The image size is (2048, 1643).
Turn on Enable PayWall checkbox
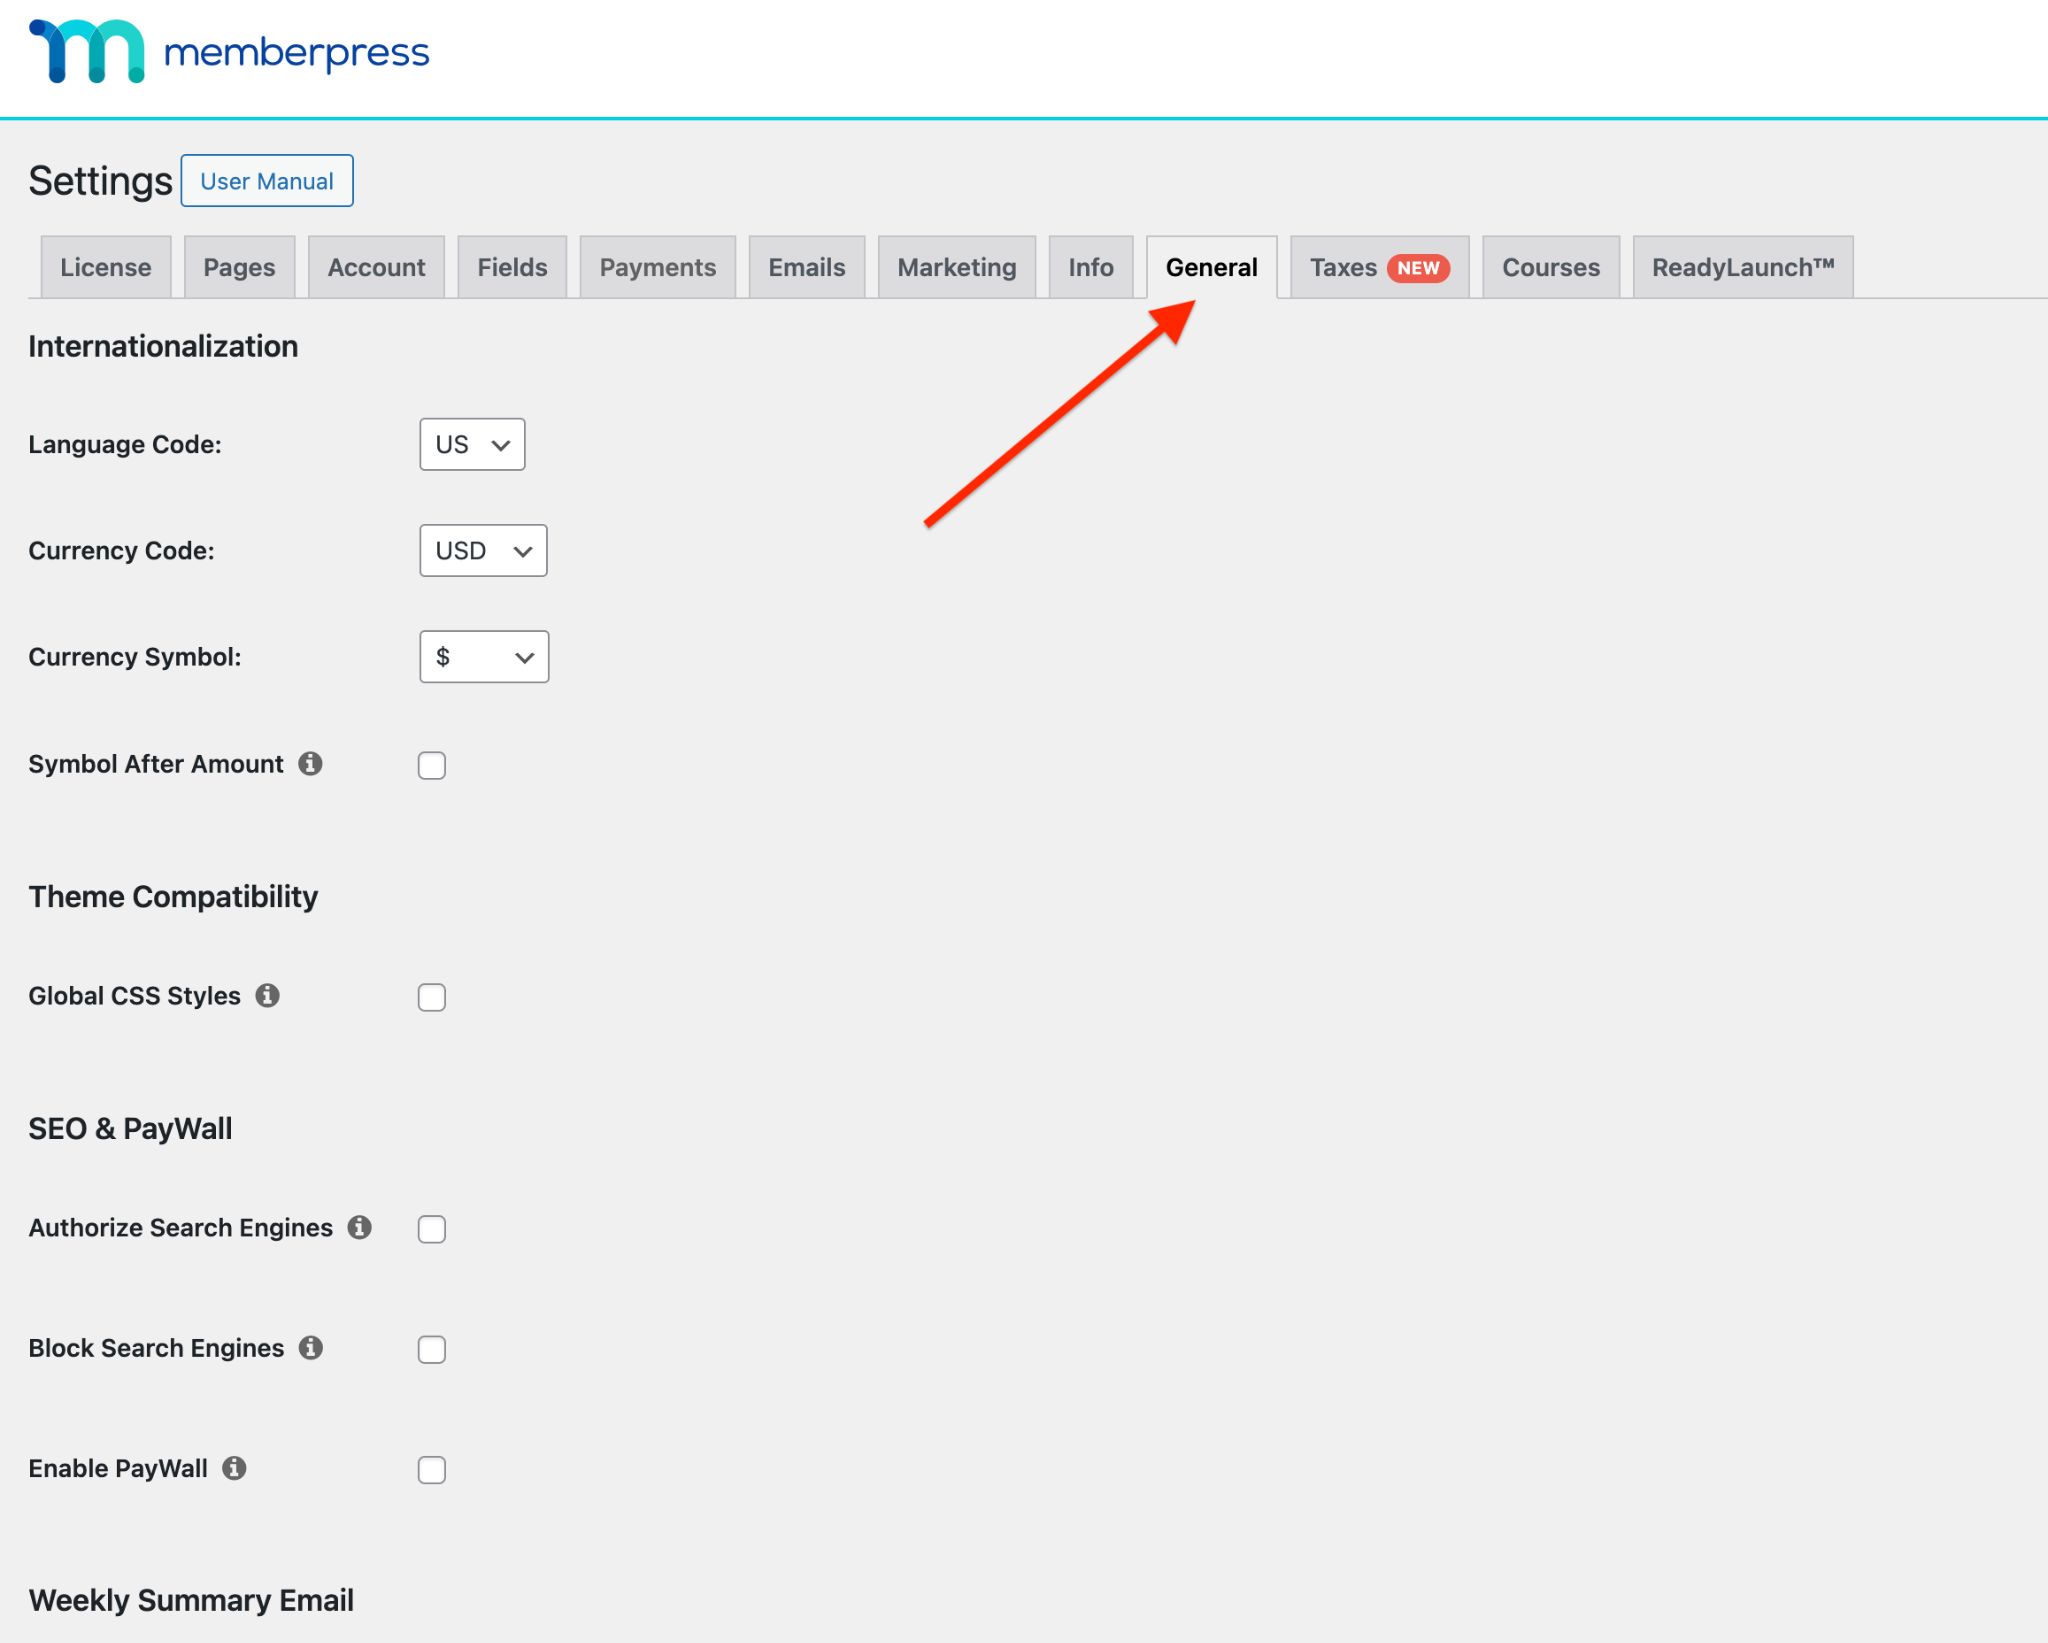pos(432,1470)
